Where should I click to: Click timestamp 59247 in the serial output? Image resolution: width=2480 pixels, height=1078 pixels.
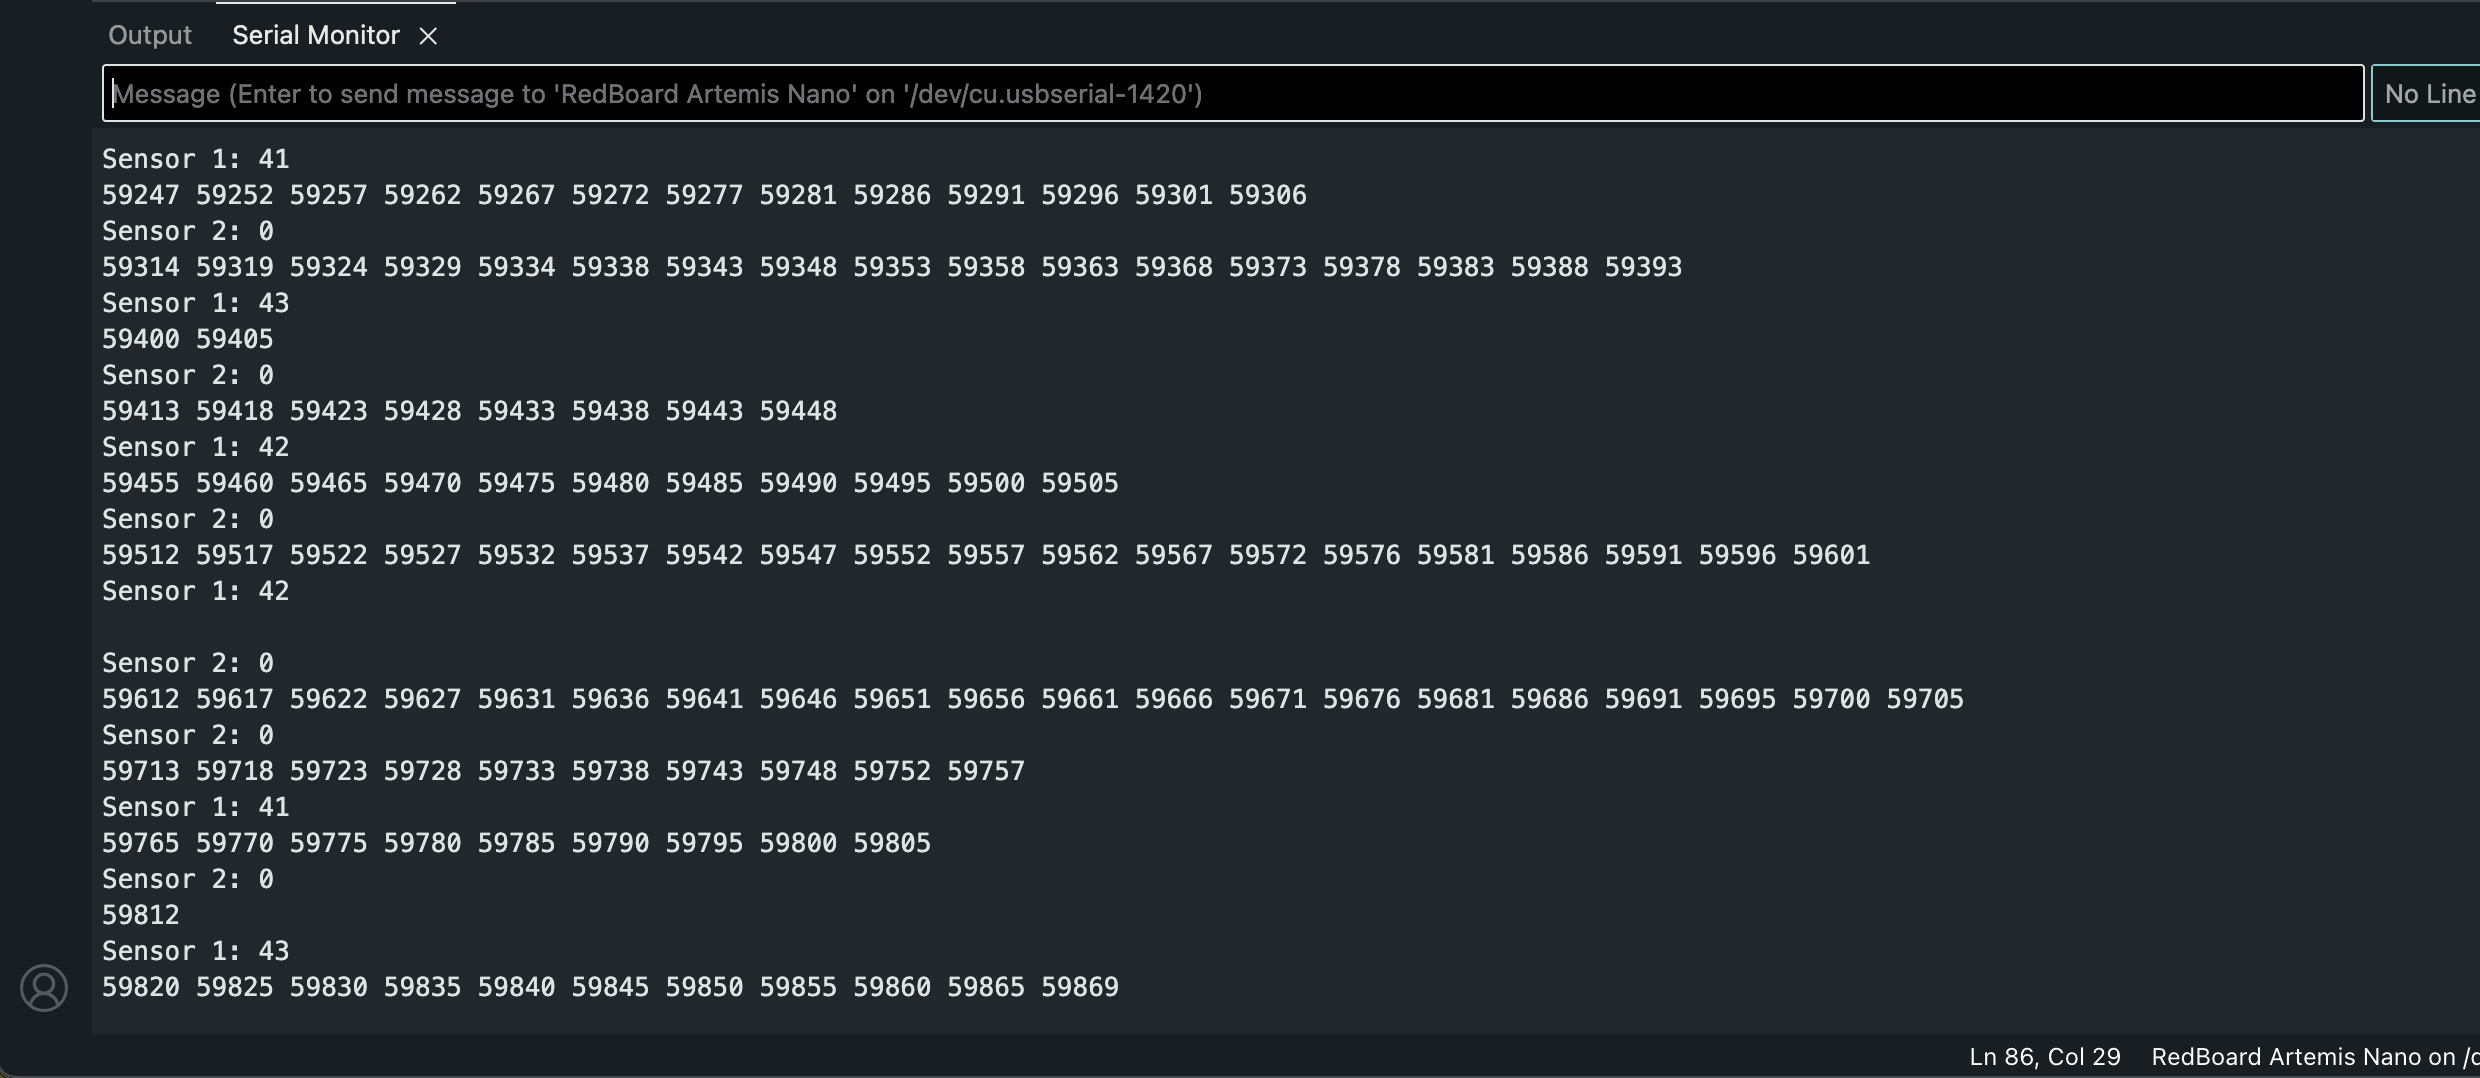click(x=141, y=195)
